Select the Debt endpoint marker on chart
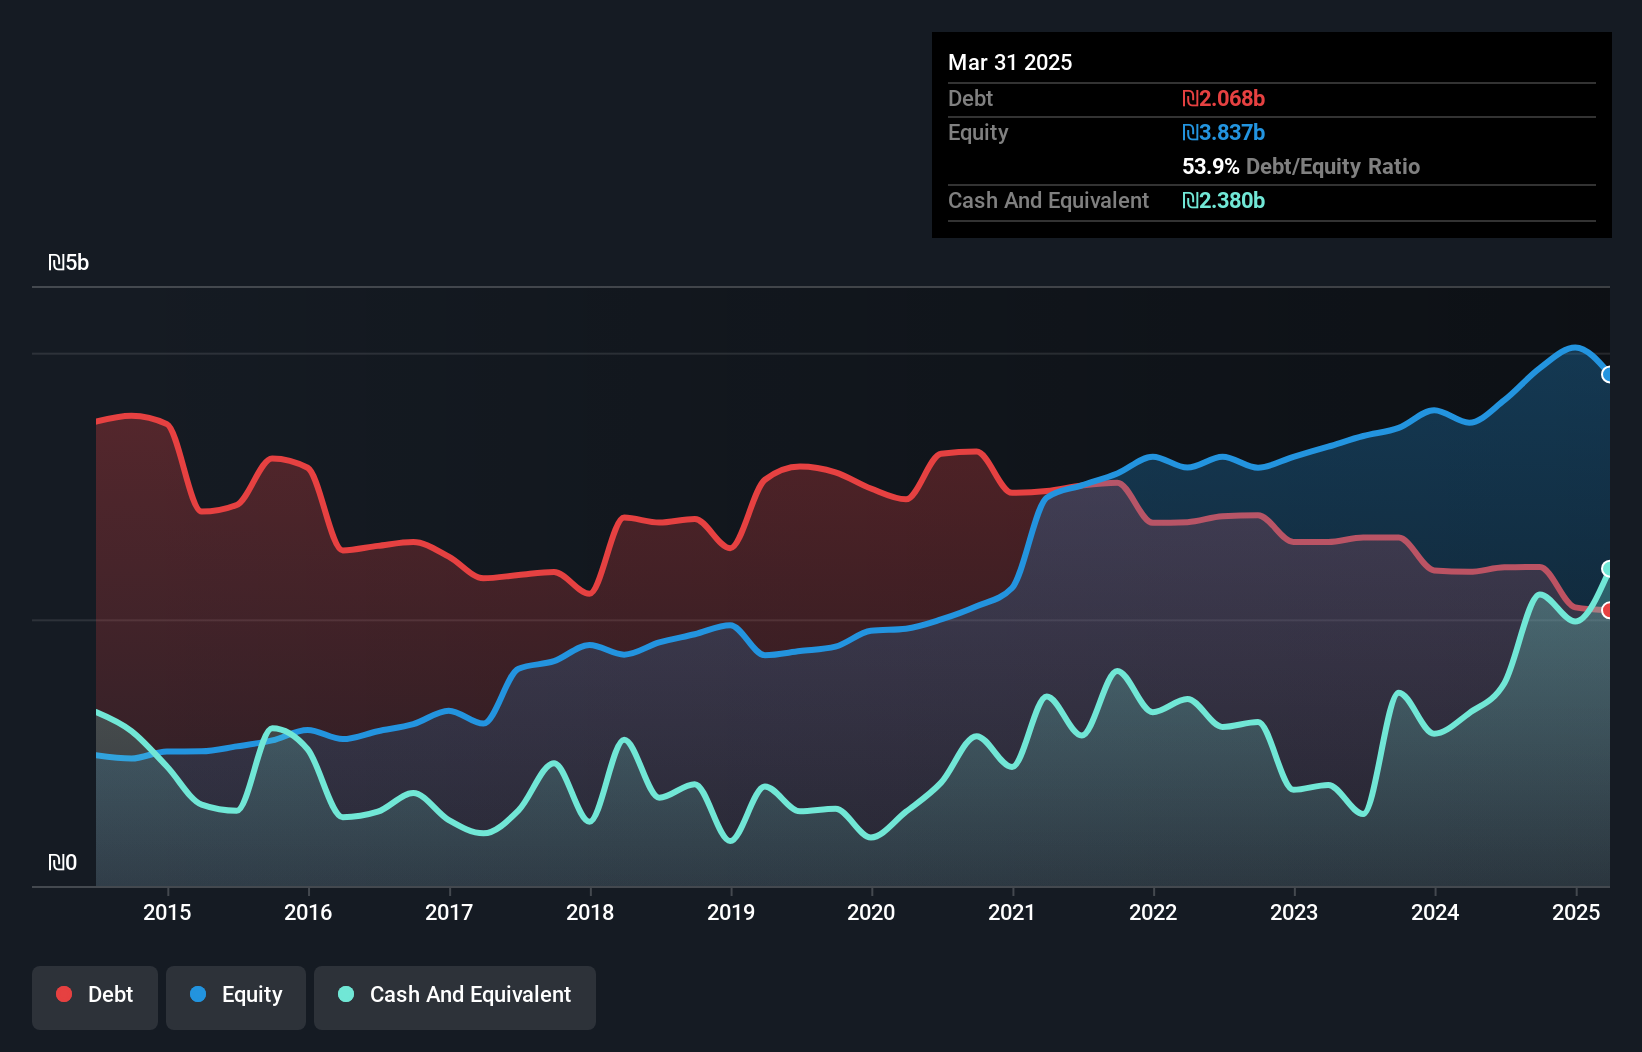The width and height of the screenshot is (1642, 1052). [1608, 610]
